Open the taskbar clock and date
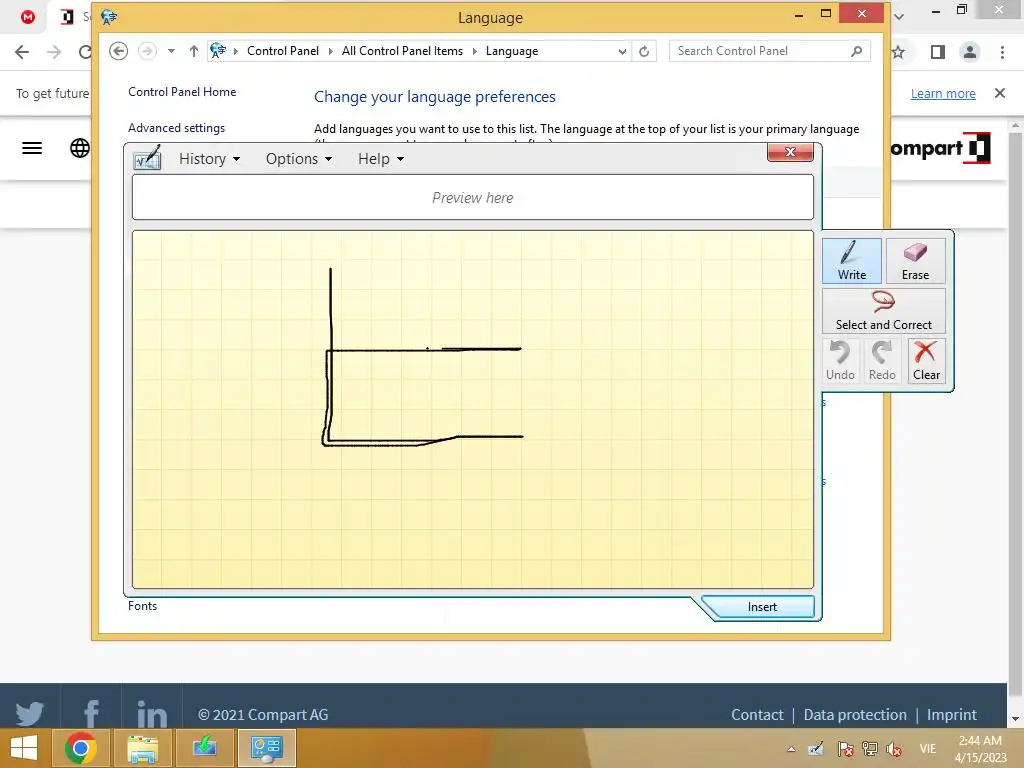 (980, 748)
